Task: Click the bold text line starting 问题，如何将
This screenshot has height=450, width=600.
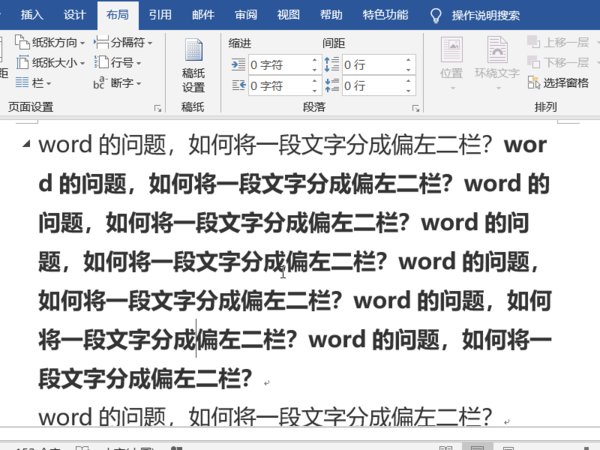Action: [x=284, y=223]
